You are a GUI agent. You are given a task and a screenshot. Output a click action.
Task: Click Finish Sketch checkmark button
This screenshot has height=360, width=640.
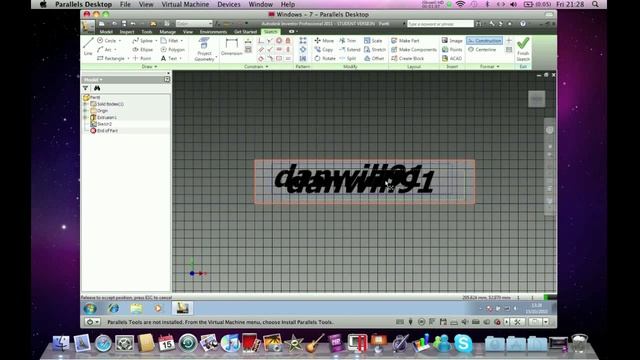523,49
